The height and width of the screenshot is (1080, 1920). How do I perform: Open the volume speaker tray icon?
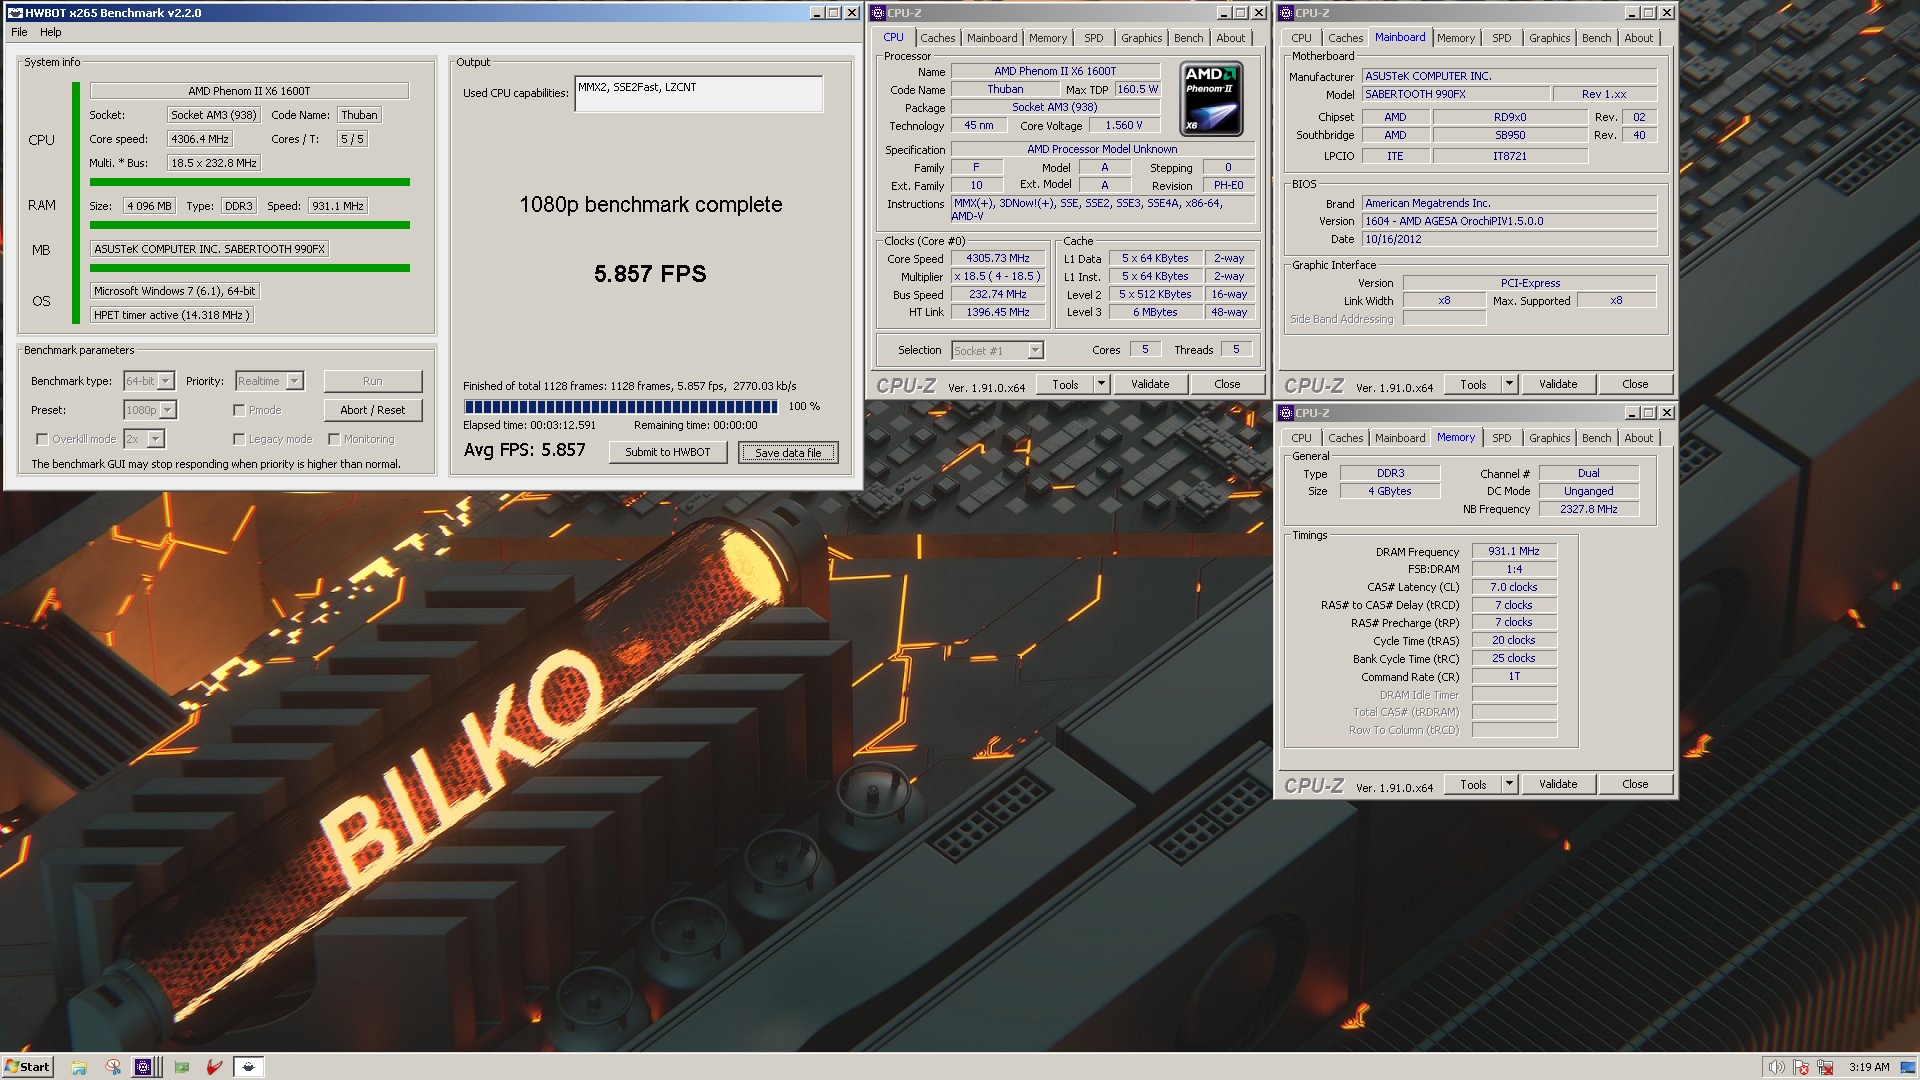coord(1776,1067)
